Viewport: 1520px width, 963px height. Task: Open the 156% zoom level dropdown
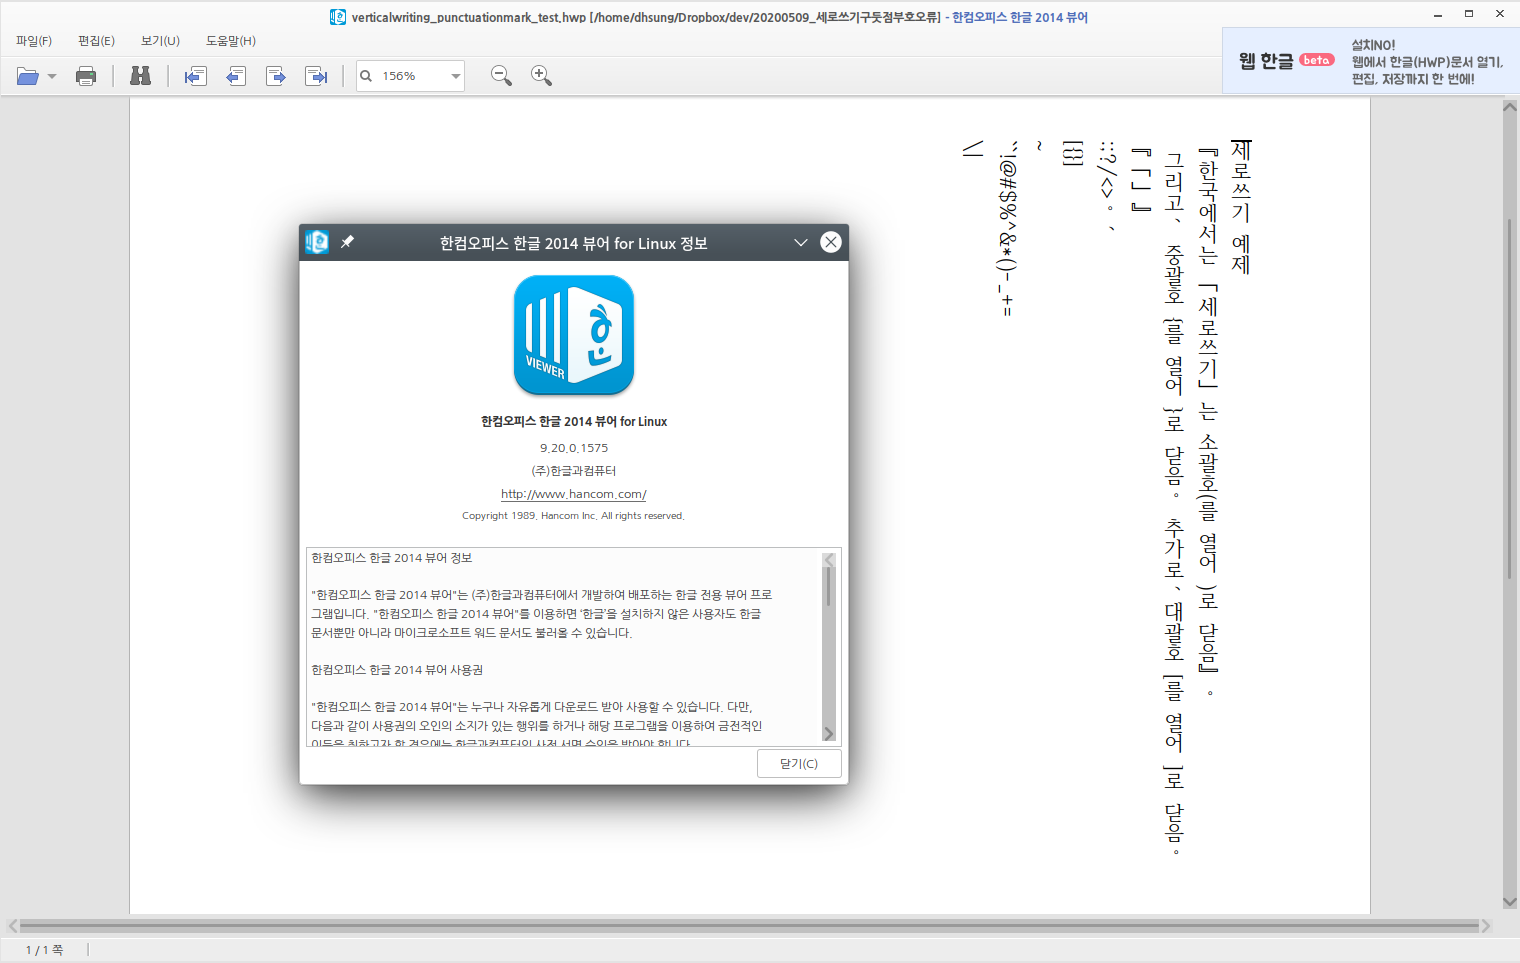(455, 76)
